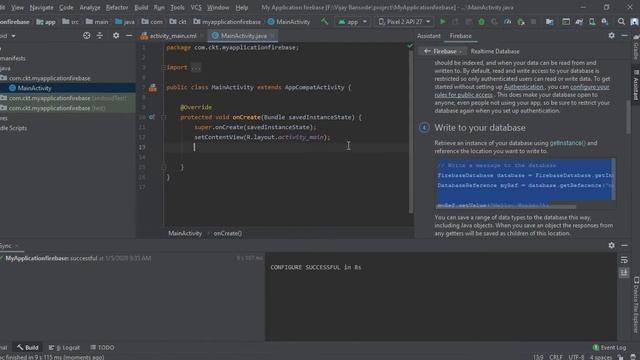Click the Scroll from Source target icon
The height and width of the screenshot is (360, 640).
click(87, 36)
